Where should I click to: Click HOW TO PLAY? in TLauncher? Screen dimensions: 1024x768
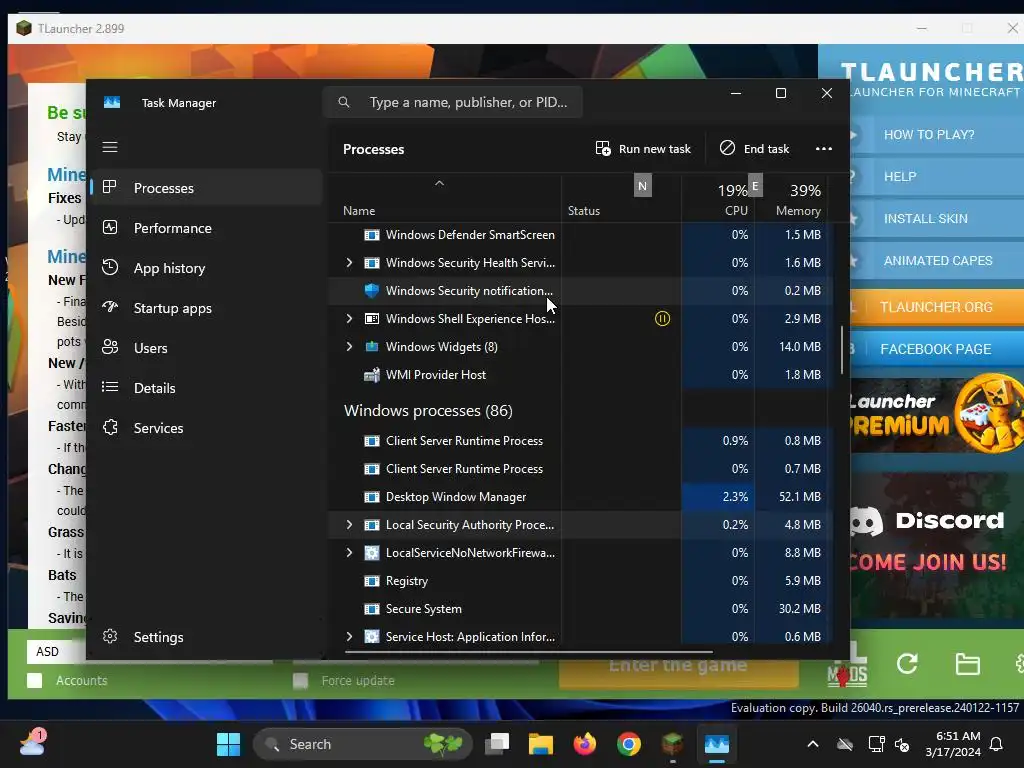point(937,135)
